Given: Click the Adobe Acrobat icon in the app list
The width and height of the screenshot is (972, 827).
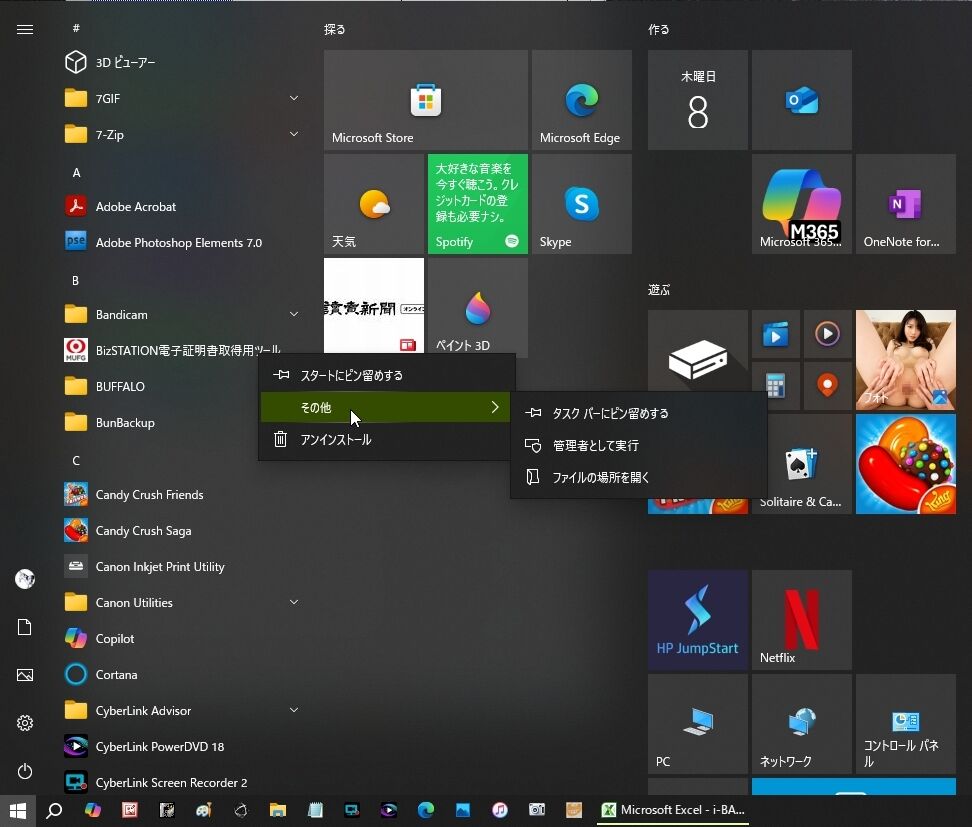Looking at the screenshot, I should 76,206.
